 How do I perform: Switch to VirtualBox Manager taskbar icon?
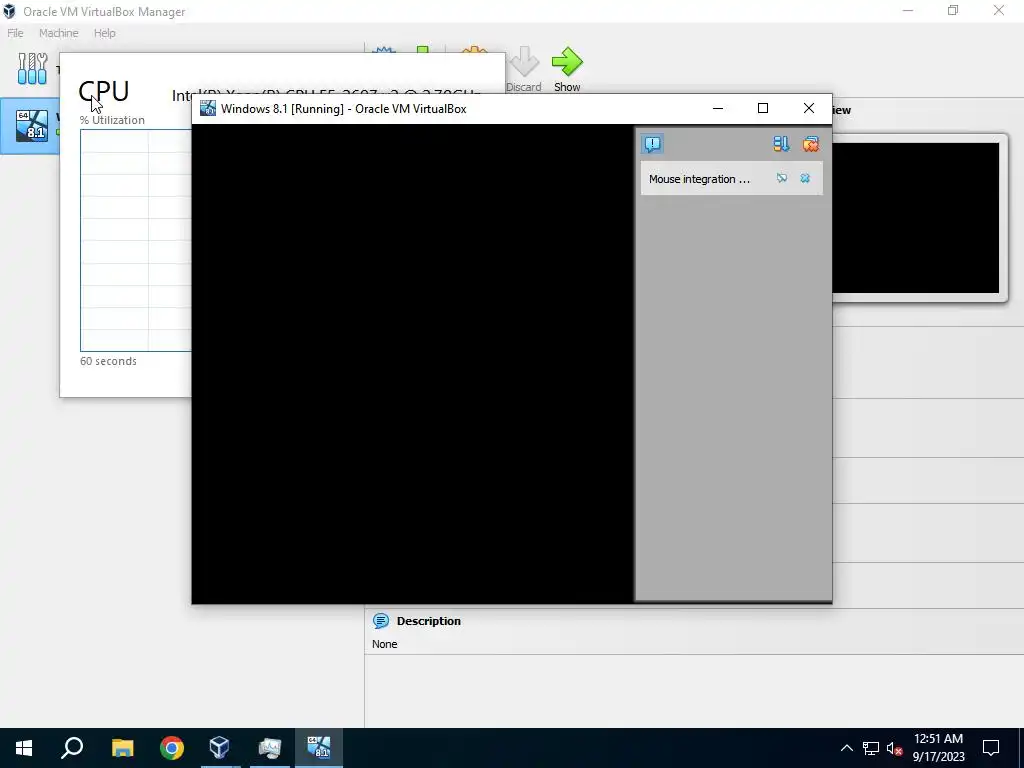tap(219, 748)
